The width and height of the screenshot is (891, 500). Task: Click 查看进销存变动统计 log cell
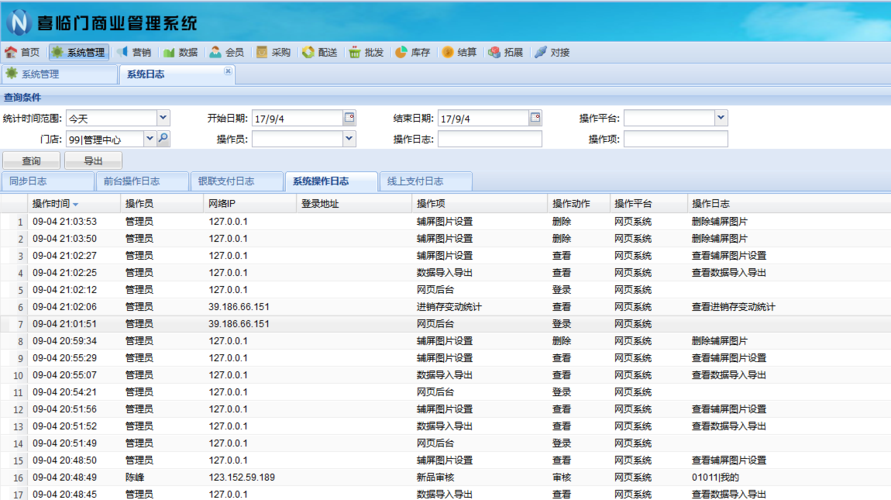[733, 307]
